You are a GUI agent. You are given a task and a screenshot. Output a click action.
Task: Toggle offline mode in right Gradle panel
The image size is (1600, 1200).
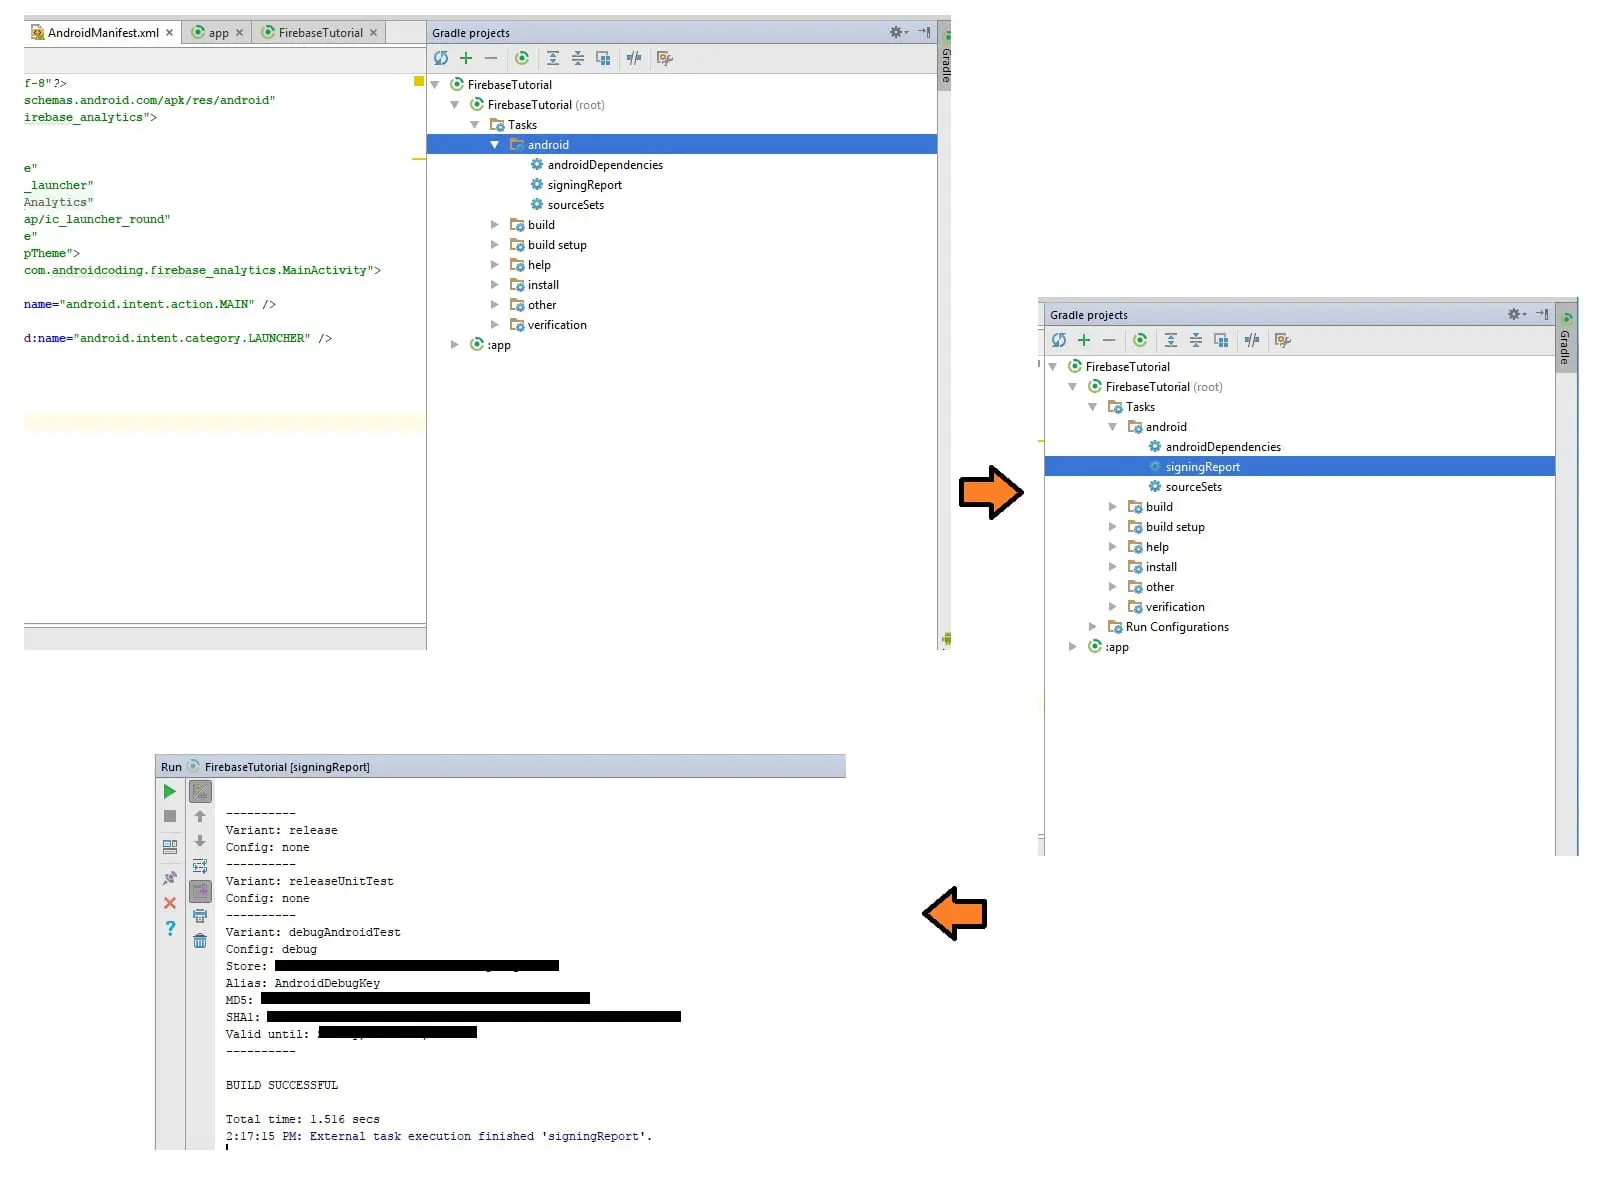tap(1252, 340)
